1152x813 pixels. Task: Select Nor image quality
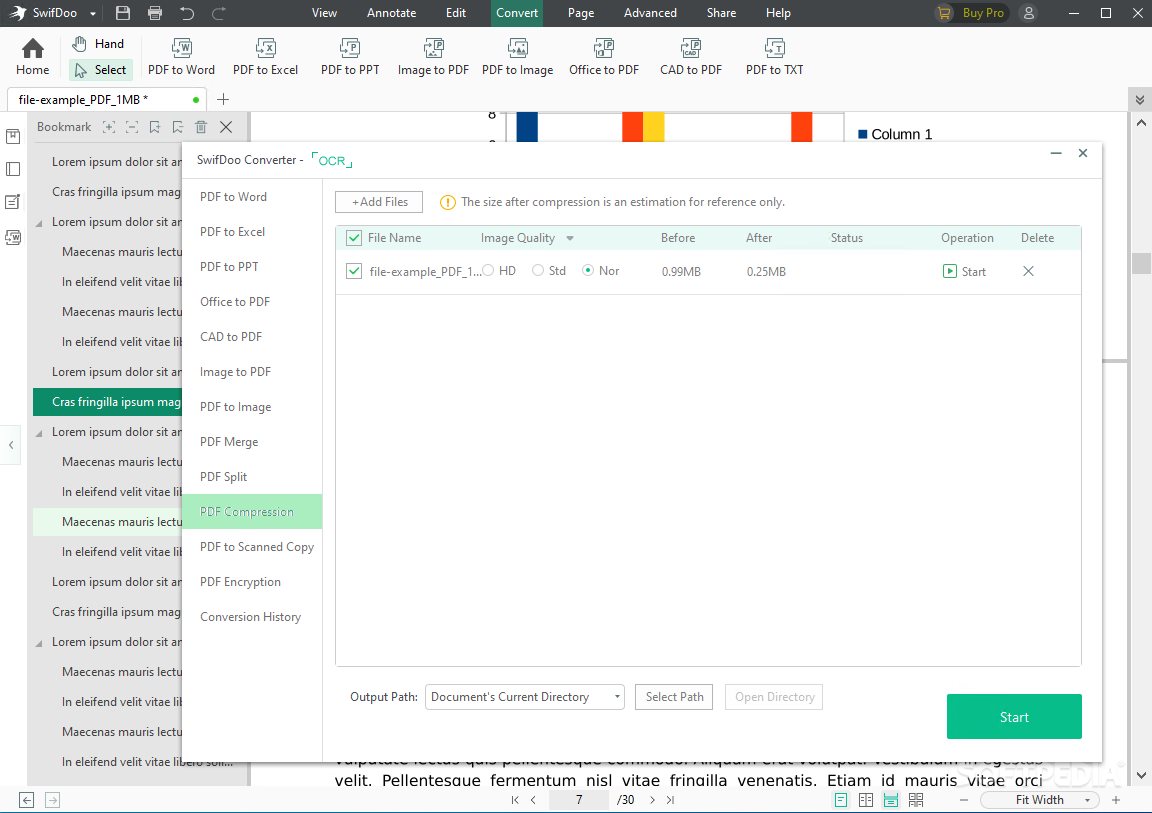pos(588,270)
